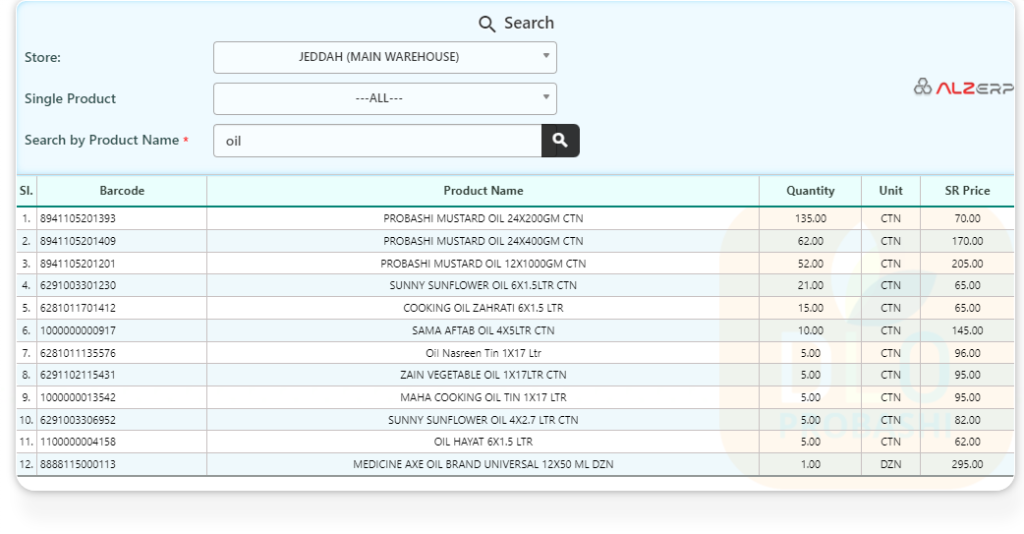Select barcode 6291003301230
The width and height of the screenshot is (1024, 534).
coord(78,285)
